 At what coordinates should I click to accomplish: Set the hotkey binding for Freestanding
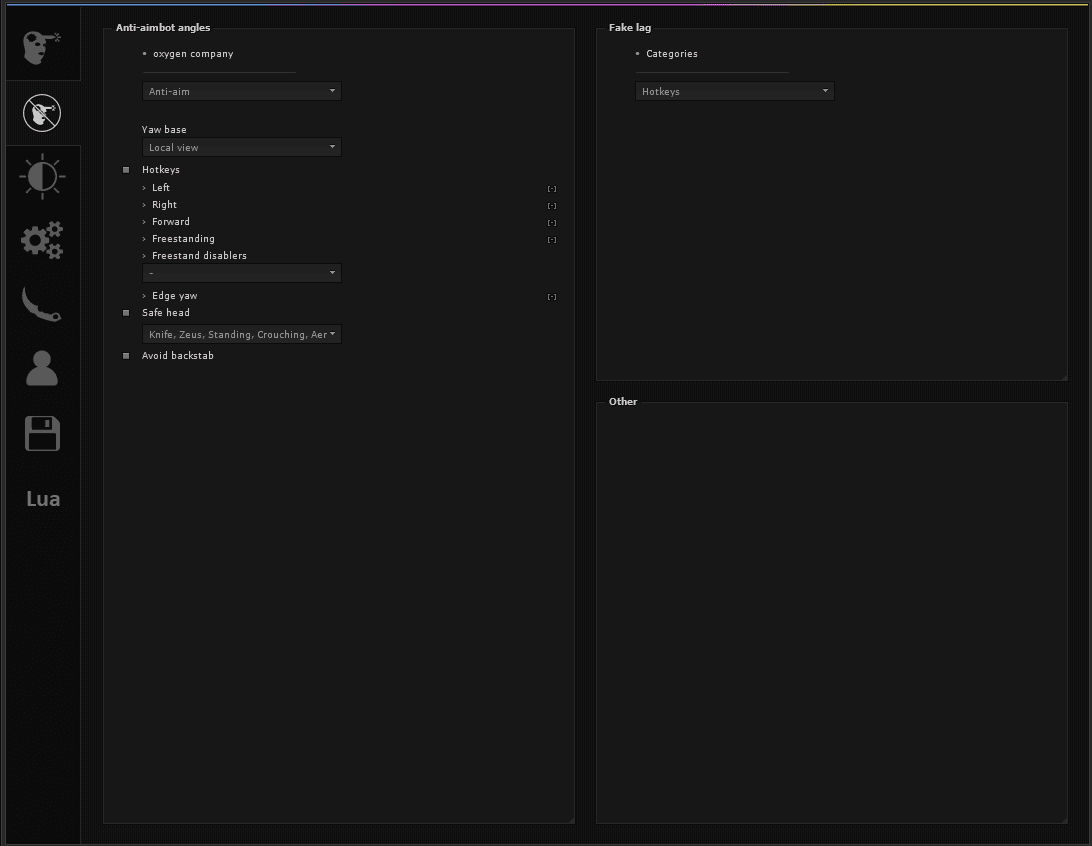[x=552, y=240]
